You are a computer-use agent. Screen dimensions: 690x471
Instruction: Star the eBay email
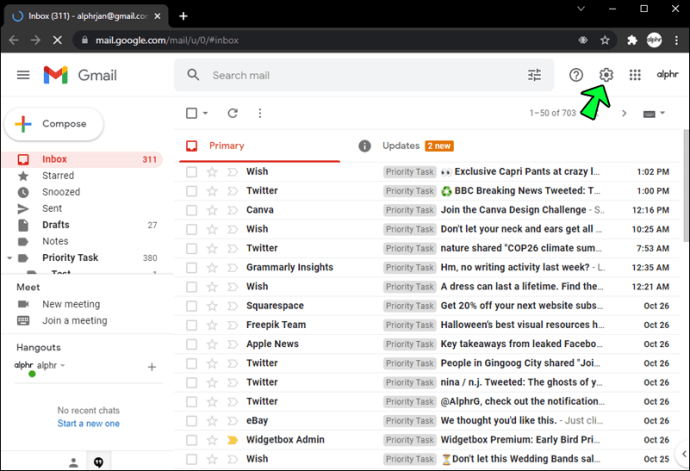[212, 421]
